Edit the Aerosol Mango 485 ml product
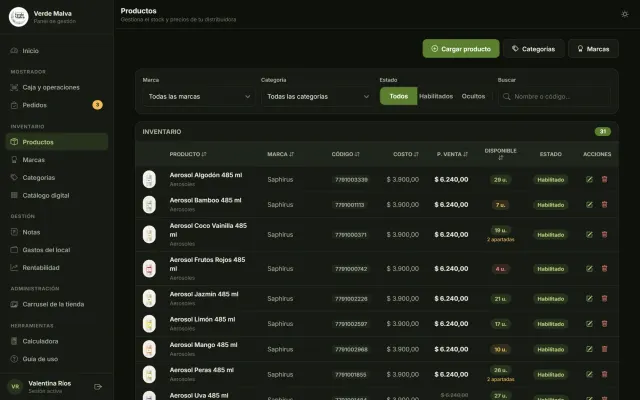Screen dimensions: 640x400 click(589, 349)
